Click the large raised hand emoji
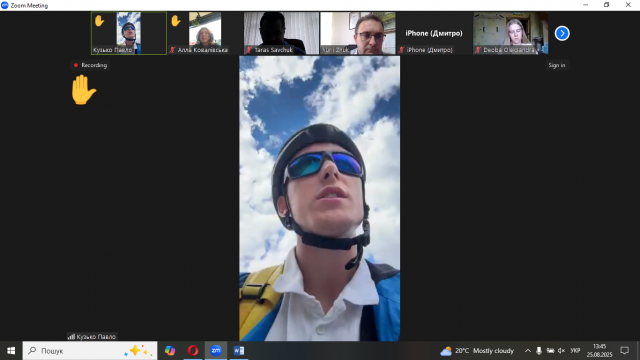The height and width of the screenshot is (360, 640). click(83, 90)
